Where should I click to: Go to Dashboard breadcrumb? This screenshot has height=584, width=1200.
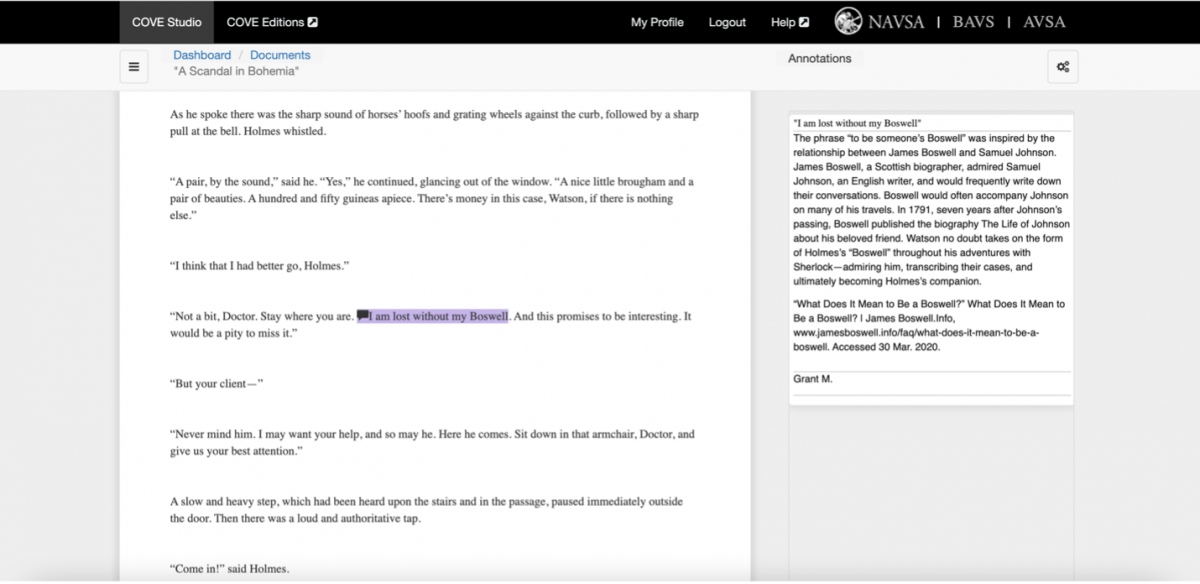click(202, 55)
